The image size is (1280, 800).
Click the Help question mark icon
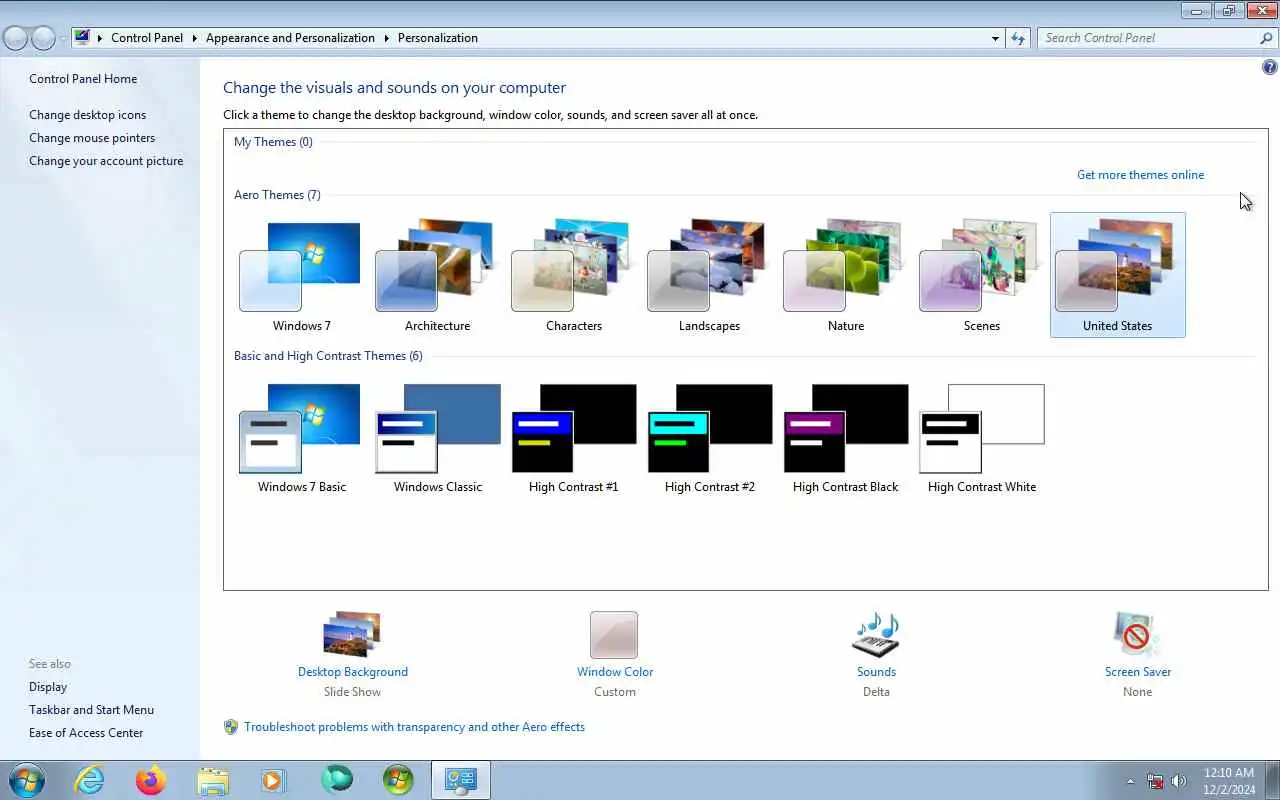coord(1270,68)
